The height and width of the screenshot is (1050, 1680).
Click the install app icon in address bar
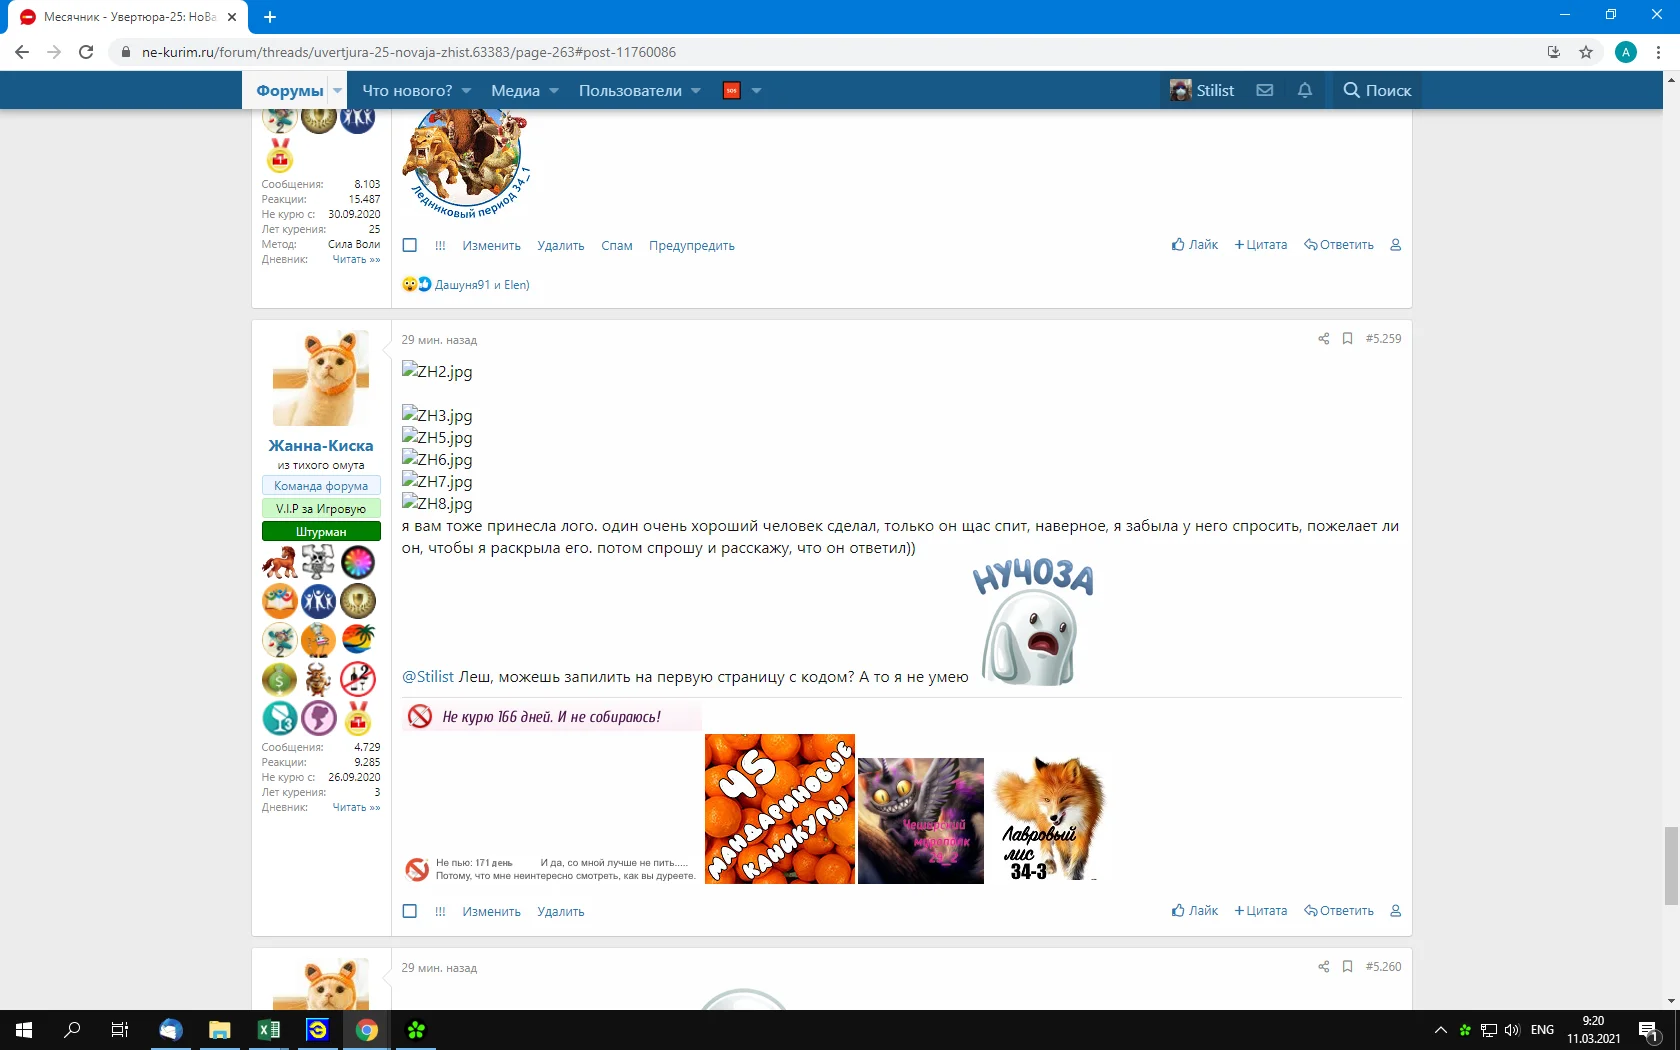click(1554, 52)
